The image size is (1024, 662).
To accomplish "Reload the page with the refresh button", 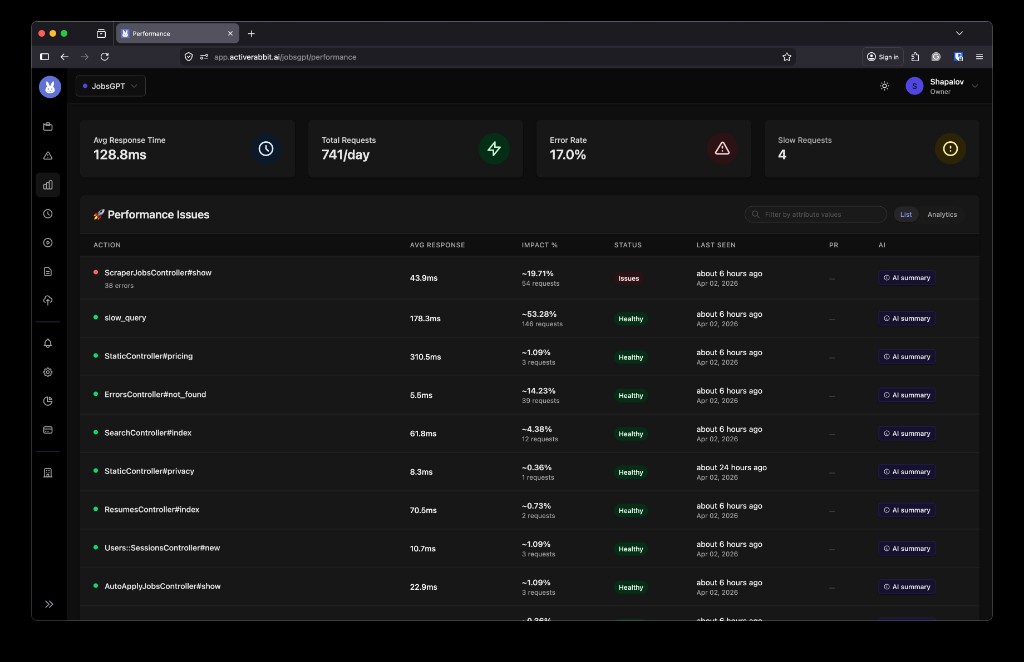I will pyautogui.click(x=104, y=57).
